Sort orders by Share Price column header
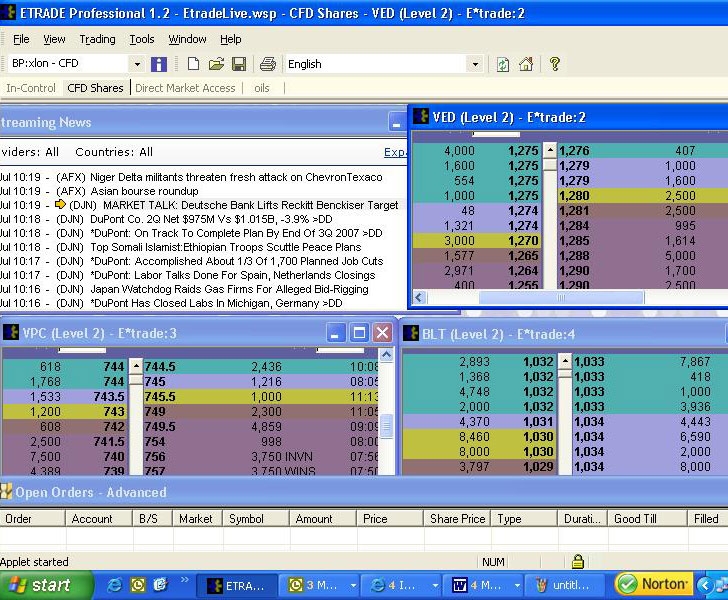728x600 pixels. pos(457,518)
